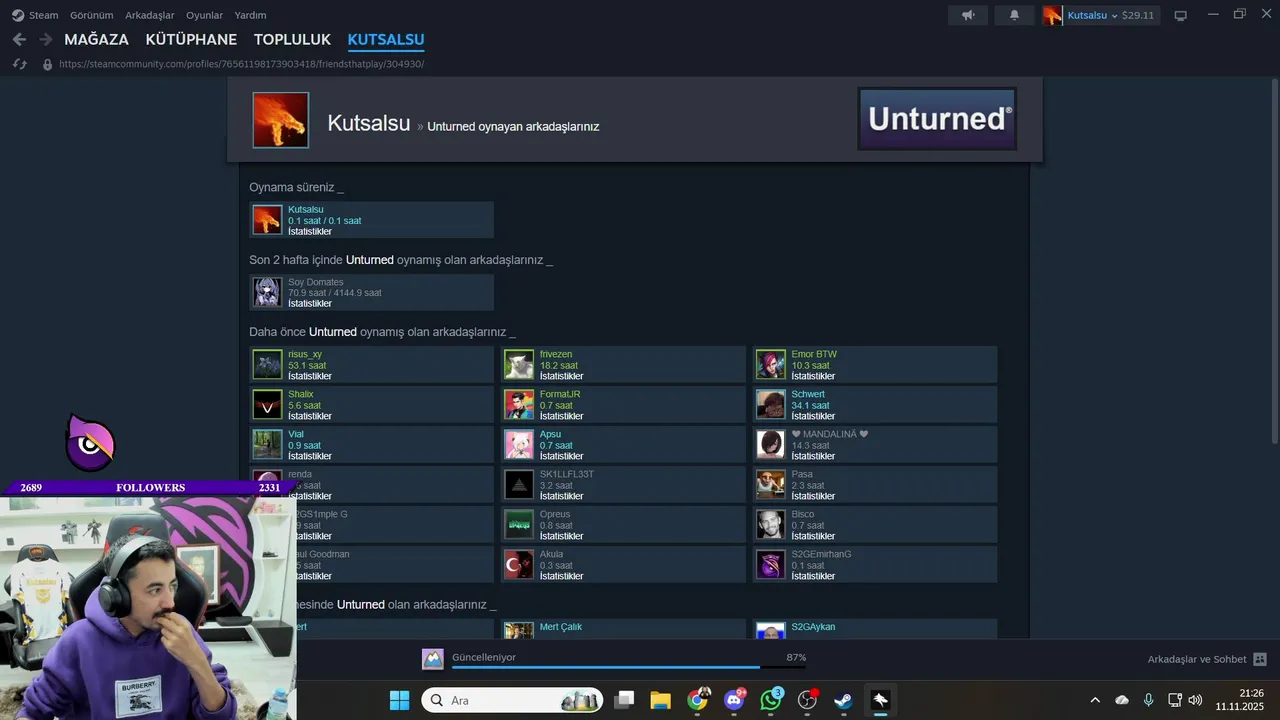Click the steamcommunity URL address field
Screen dimensions: 1280x720
241,64
